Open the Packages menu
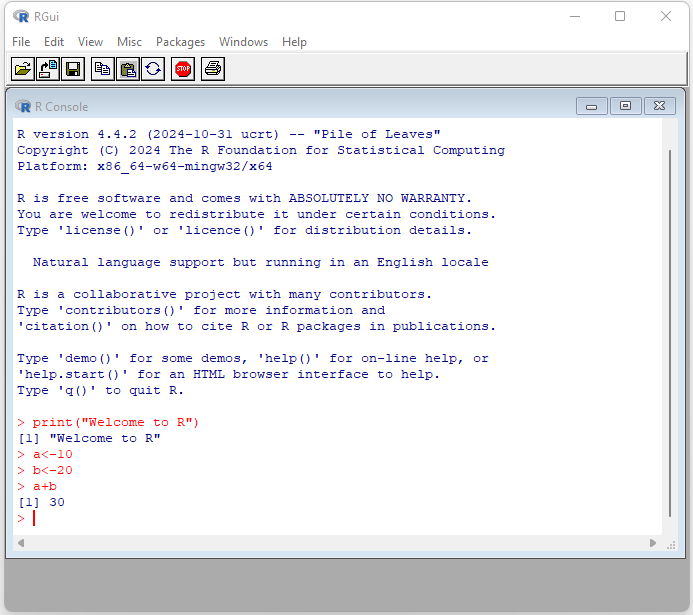 point(180,42)
